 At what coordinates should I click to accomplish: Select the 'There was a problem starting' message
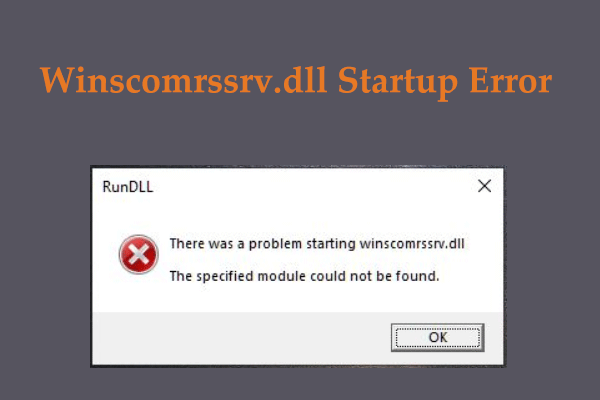[262, 244]
